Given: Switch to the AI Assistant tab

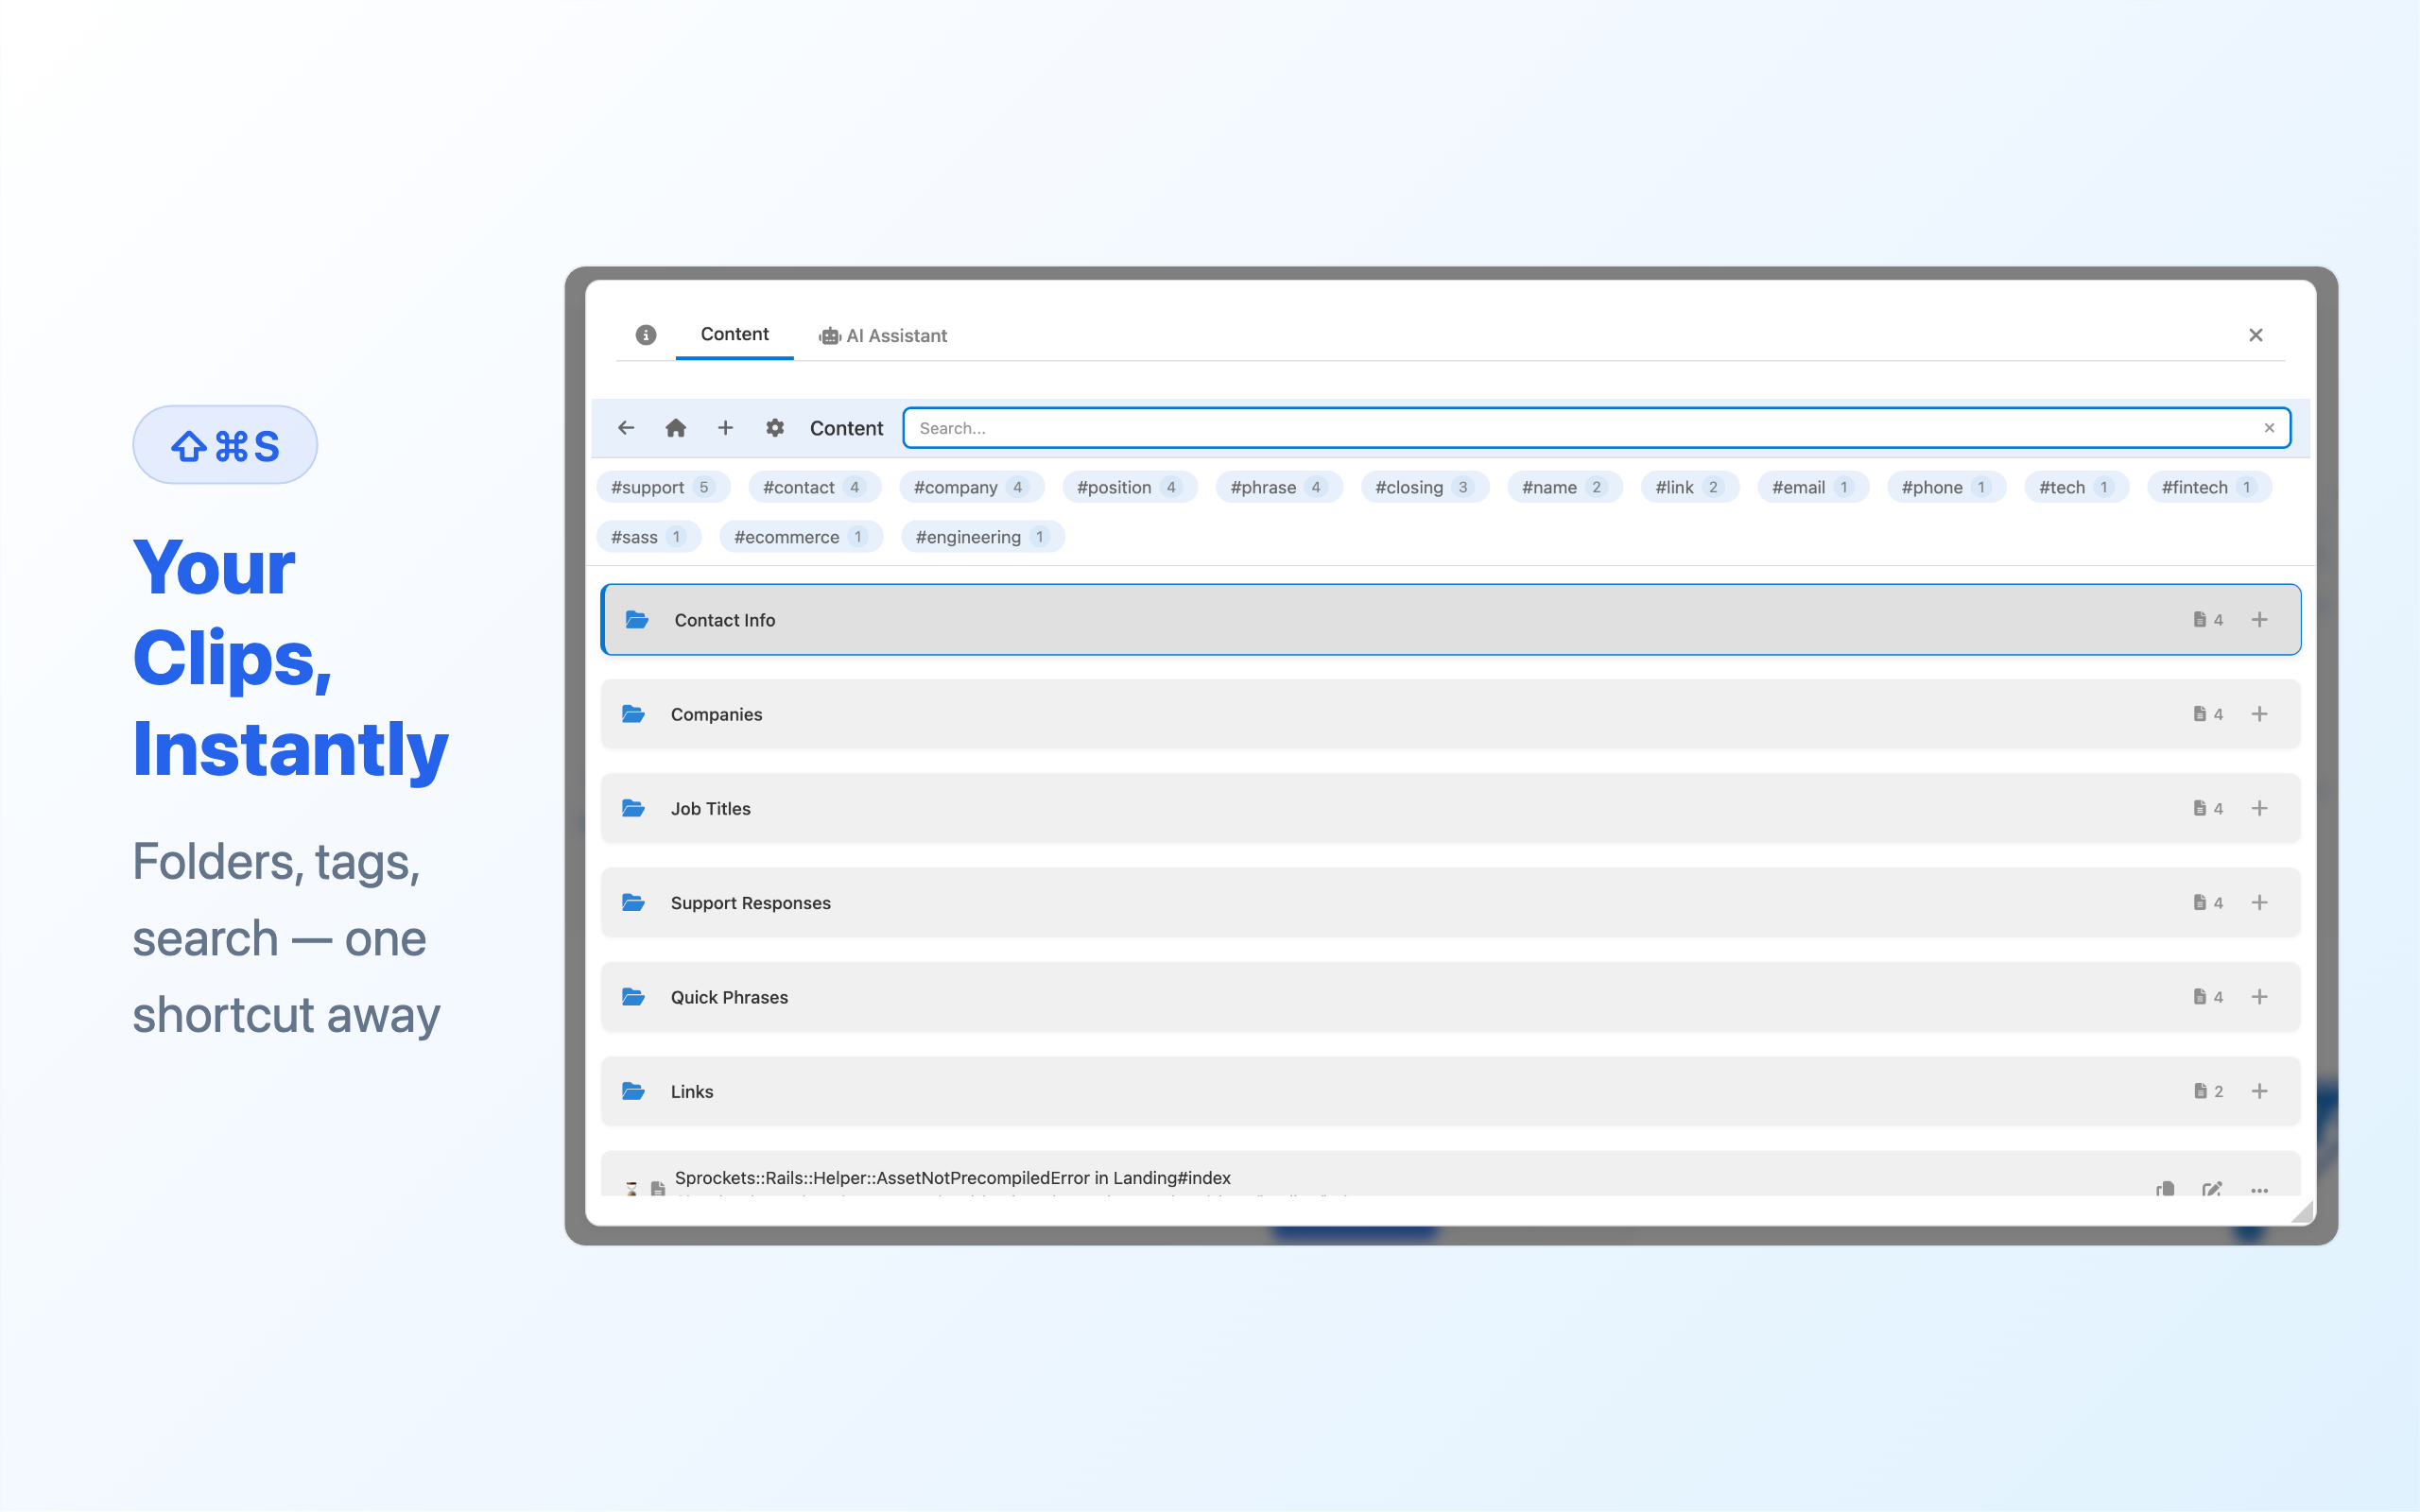Looking at the screenshot, I should (883, 336).
